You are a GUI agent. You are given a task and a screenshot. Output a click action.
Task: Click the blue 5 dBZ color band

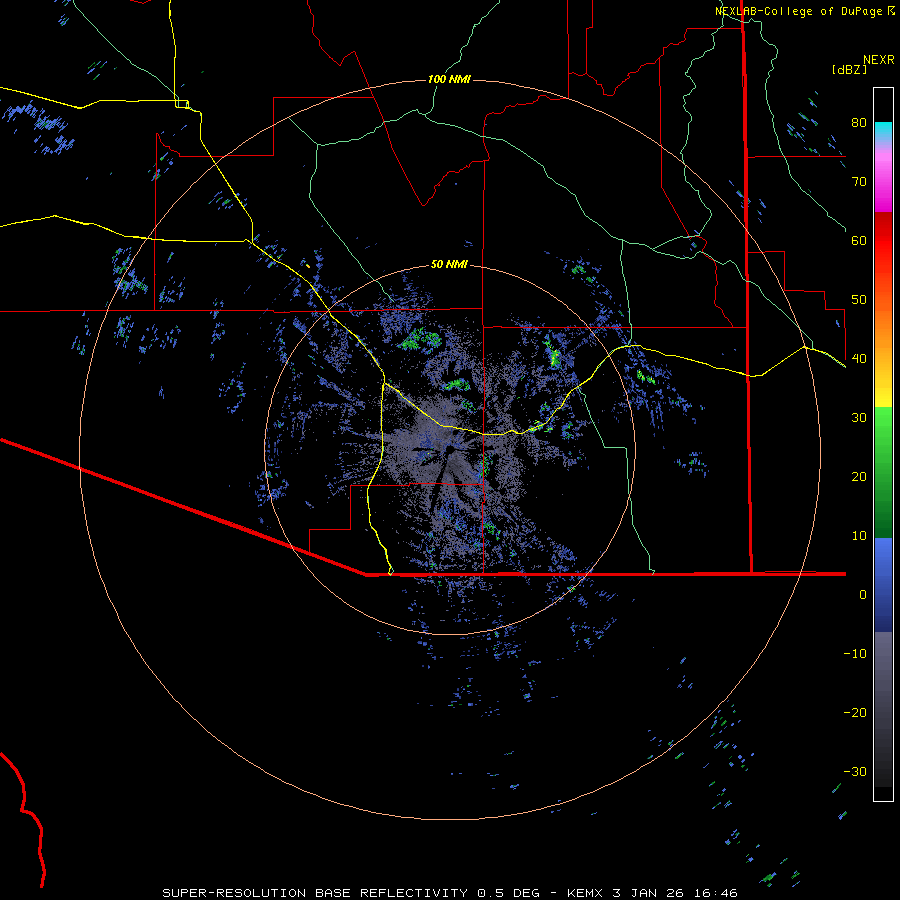883,565
